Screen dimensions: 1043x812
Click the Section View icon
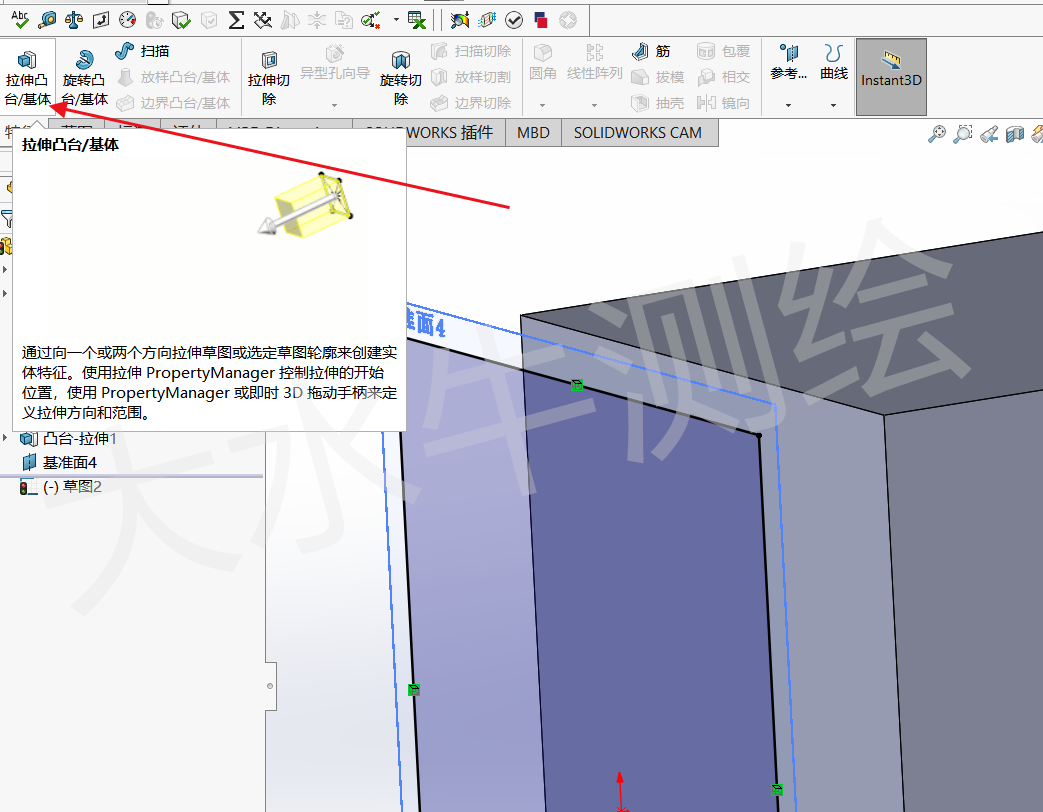(x=1015, y=134)
